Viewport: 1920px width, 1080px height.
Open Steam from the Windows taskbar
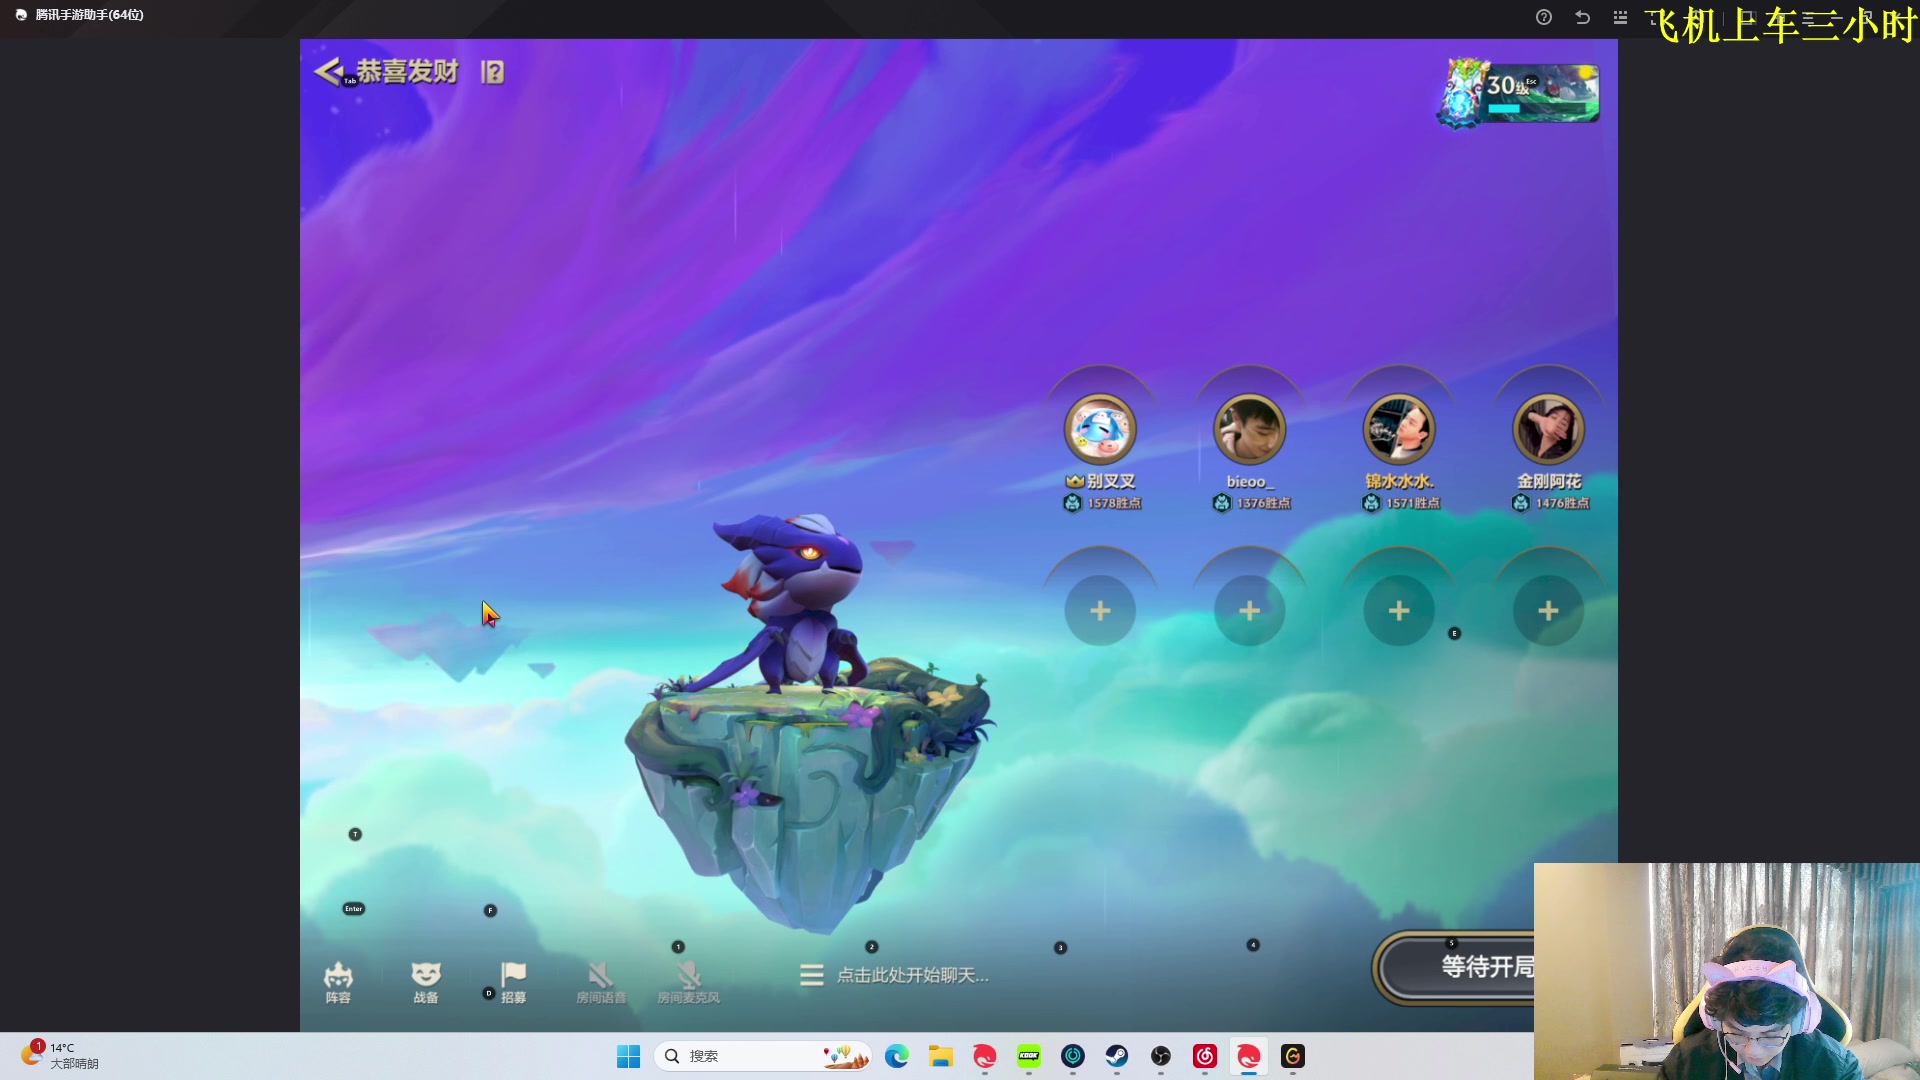pyautogui.click(x=1117, y=1056)
